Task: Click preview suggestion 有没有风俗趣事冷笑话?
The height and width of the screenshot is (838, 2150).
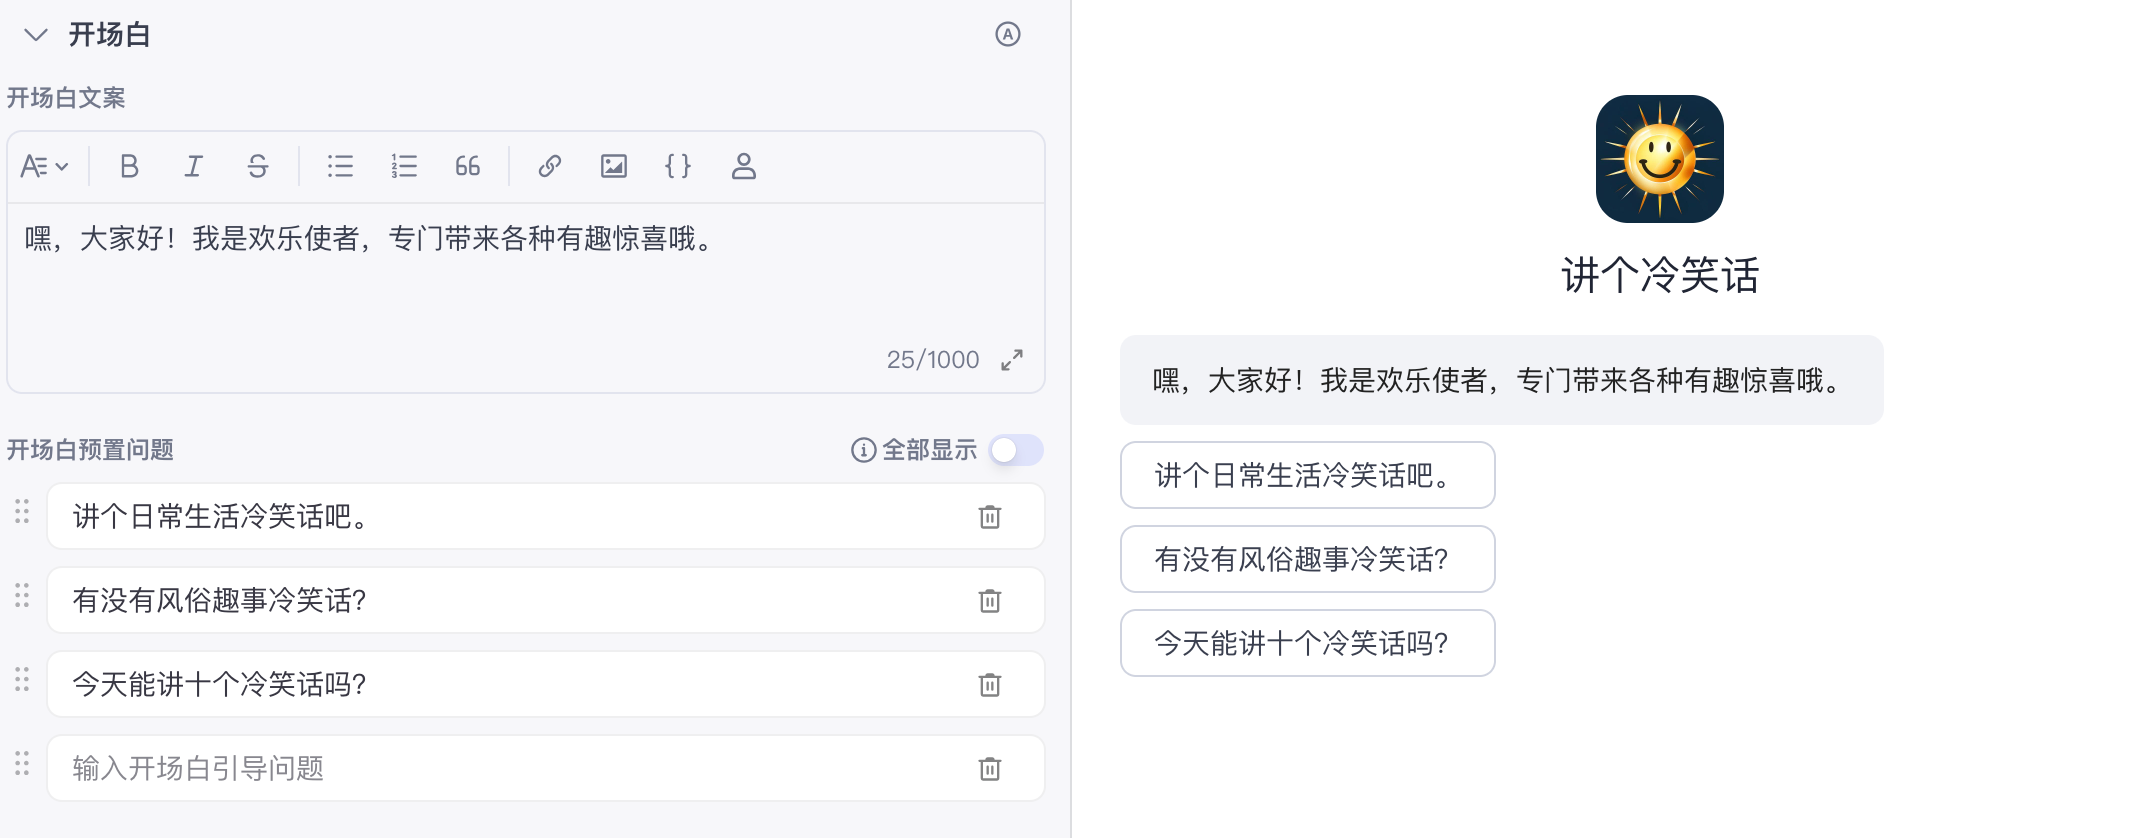Action: click(1307, 559)
